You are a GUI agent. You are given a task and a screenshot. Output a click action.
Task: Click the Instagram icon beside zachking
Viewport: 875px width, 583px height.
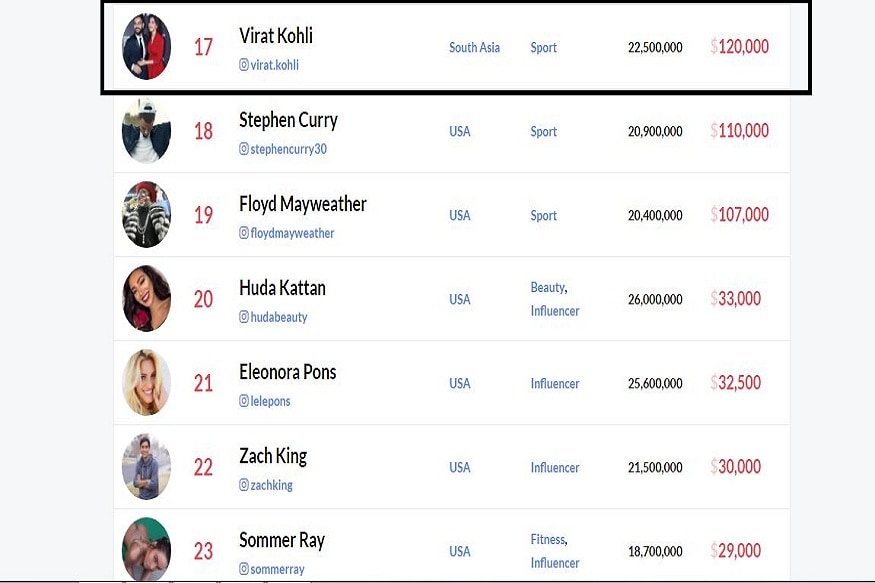click(x=244, y=485)
